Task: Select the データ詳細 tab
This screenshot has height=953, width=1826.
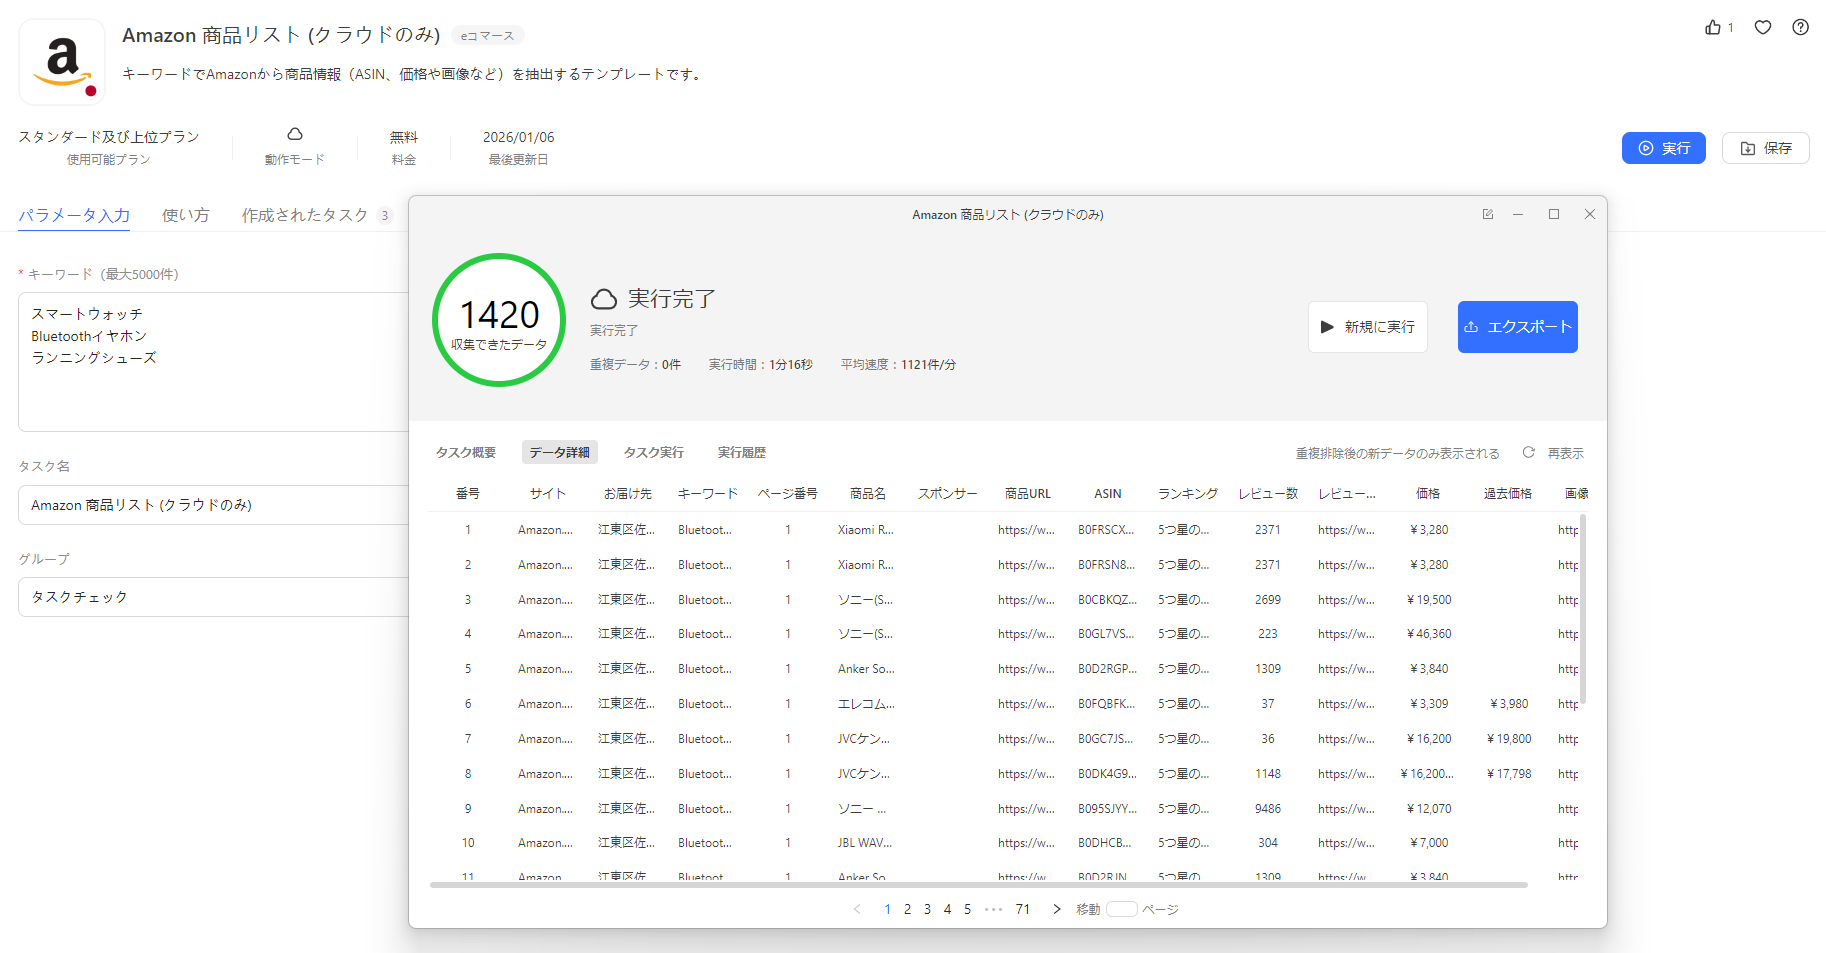Action: point(559,453)
